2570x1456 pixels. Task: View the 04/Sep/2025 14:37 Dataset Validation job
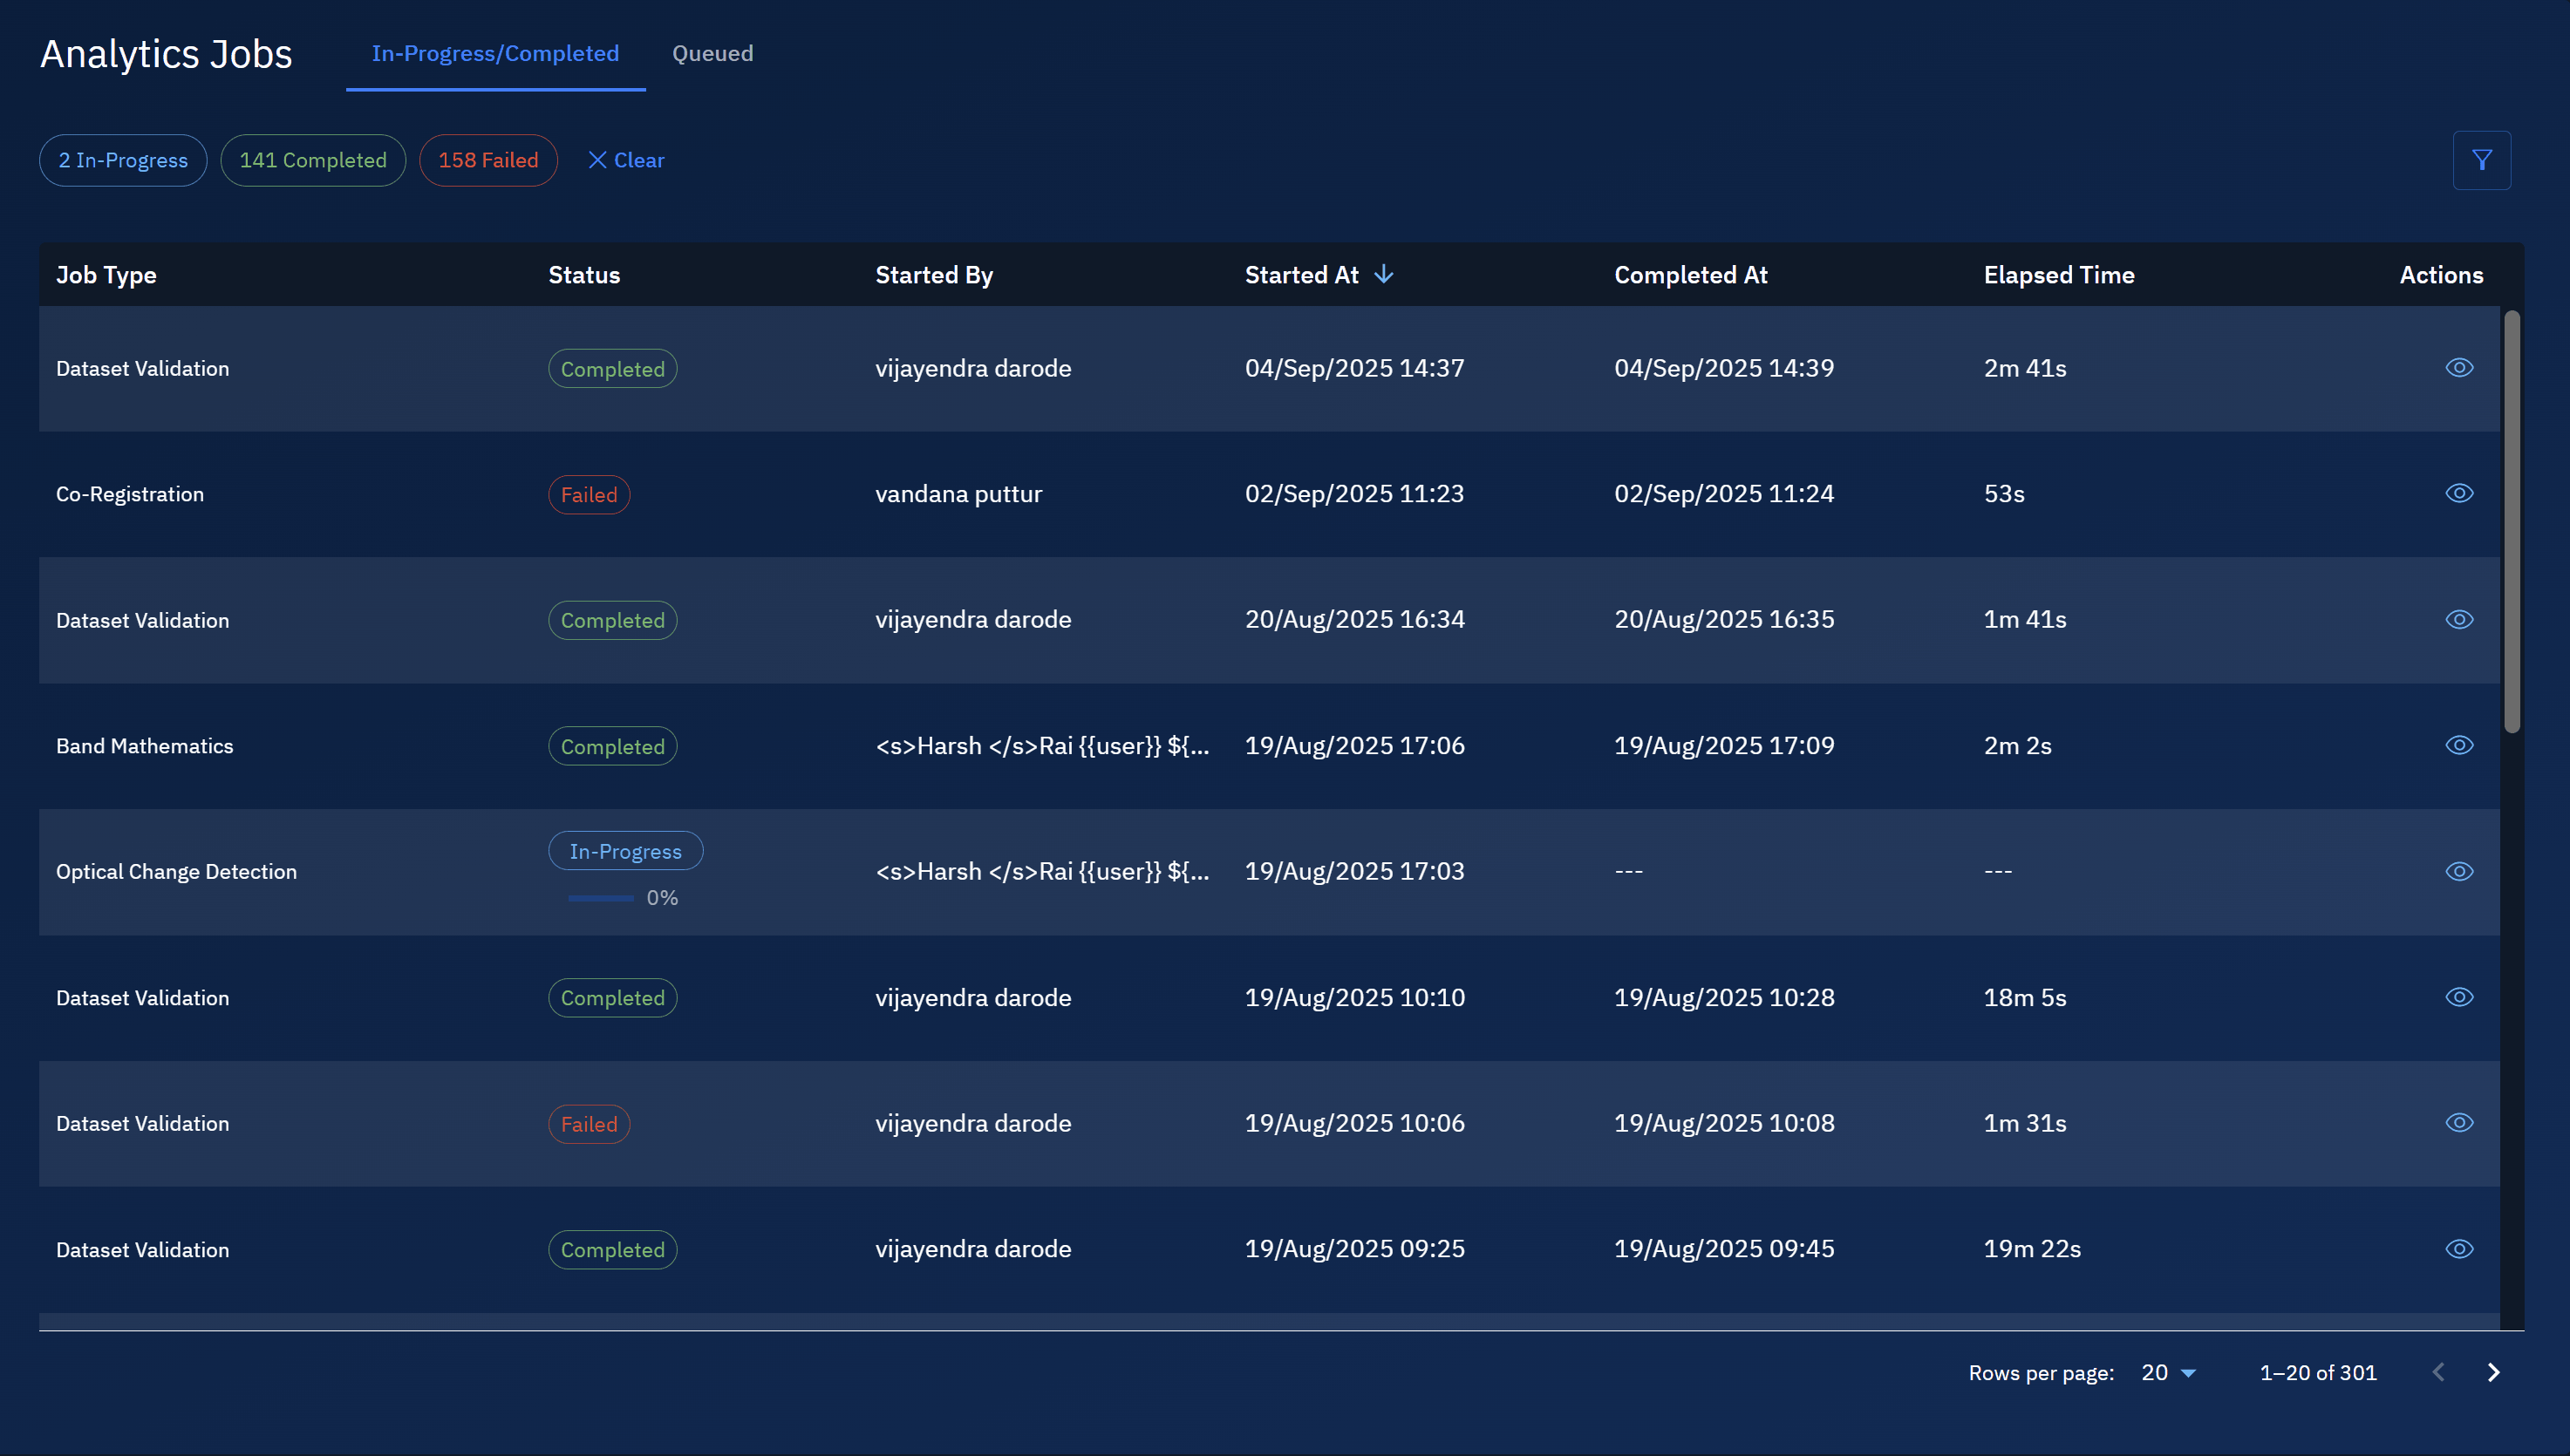point(2459,368)
